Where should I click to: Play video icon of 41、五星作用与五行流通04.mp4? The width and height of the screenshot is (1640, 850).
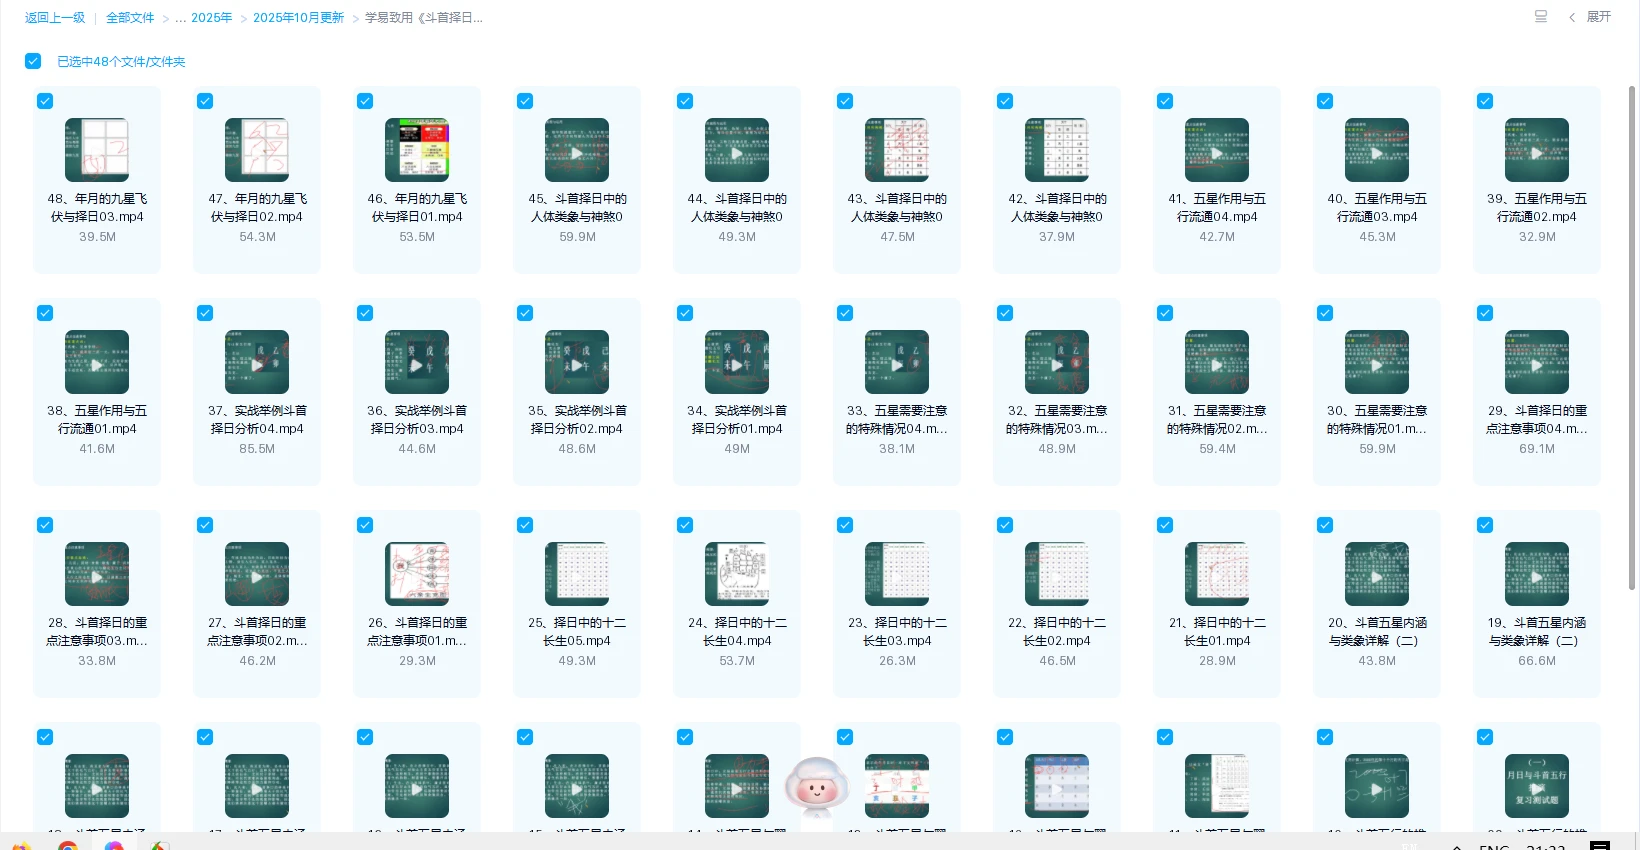pos(1217,150)
